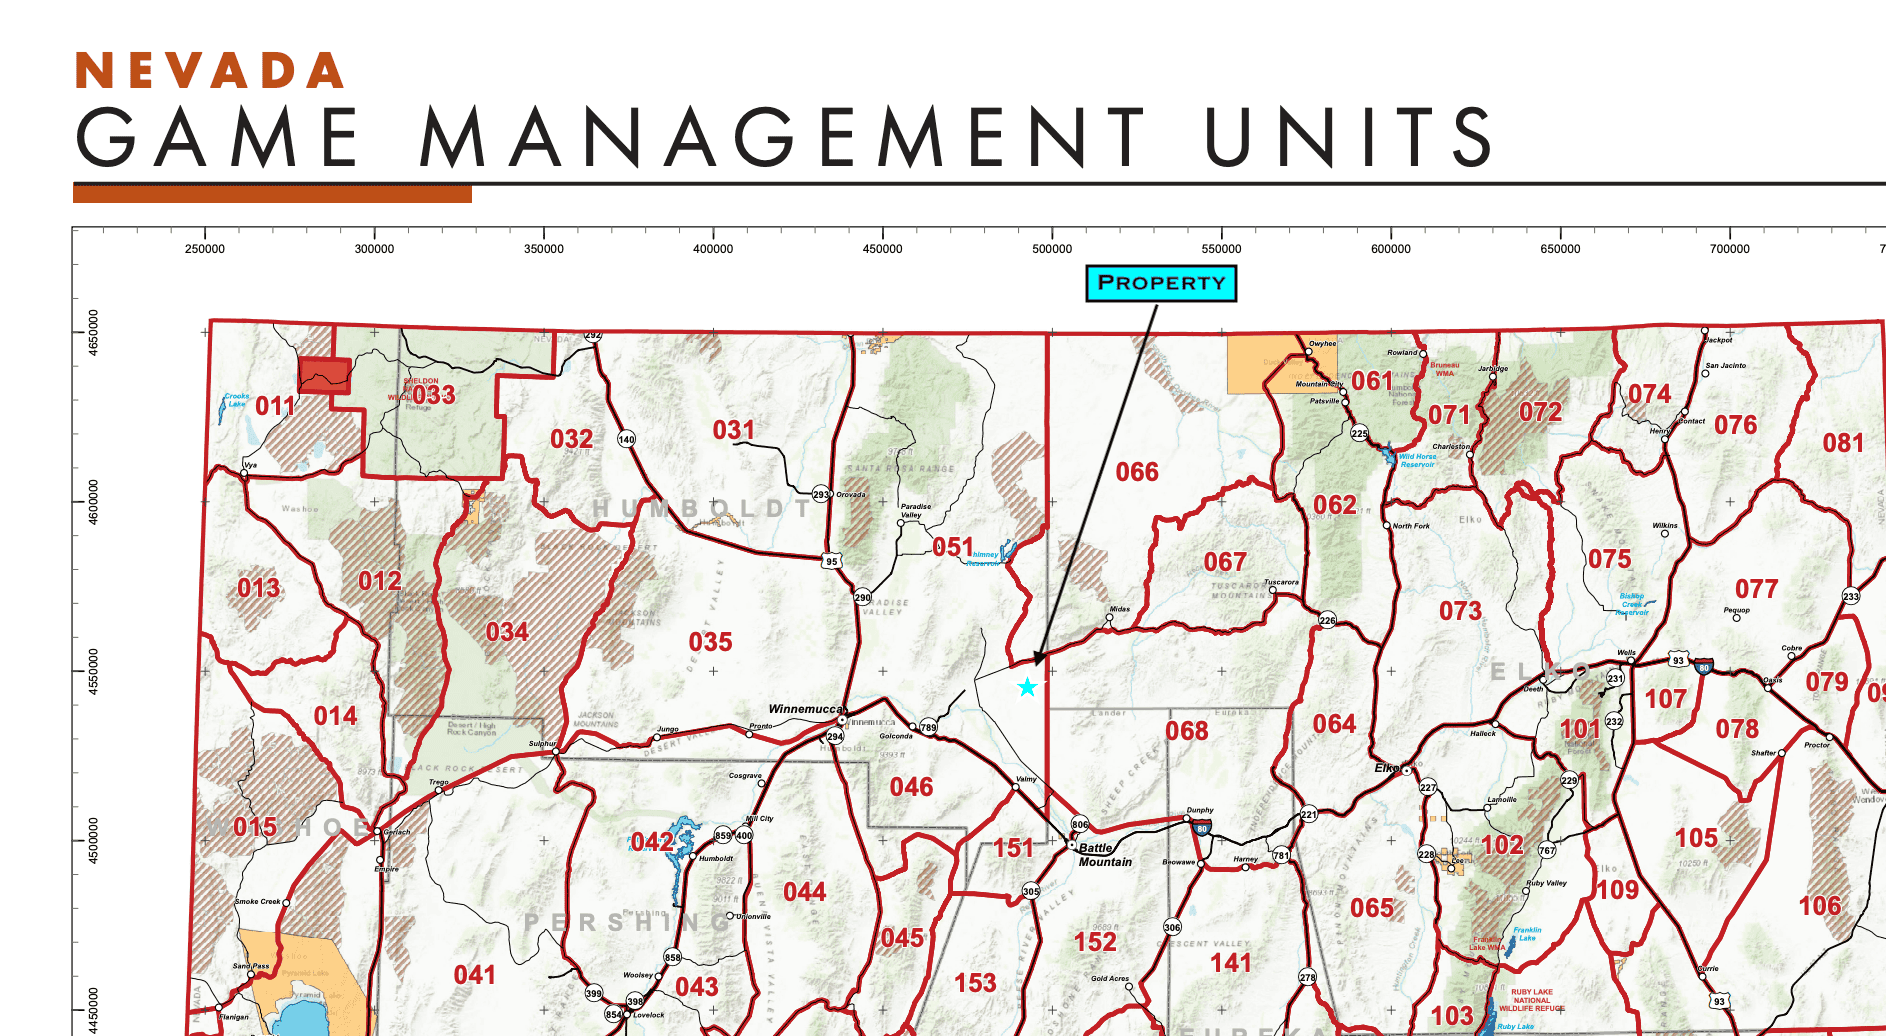Select unit label 035
Image resolution: width=1886 pixels, height=1036 pixels.
coord(710,642)
